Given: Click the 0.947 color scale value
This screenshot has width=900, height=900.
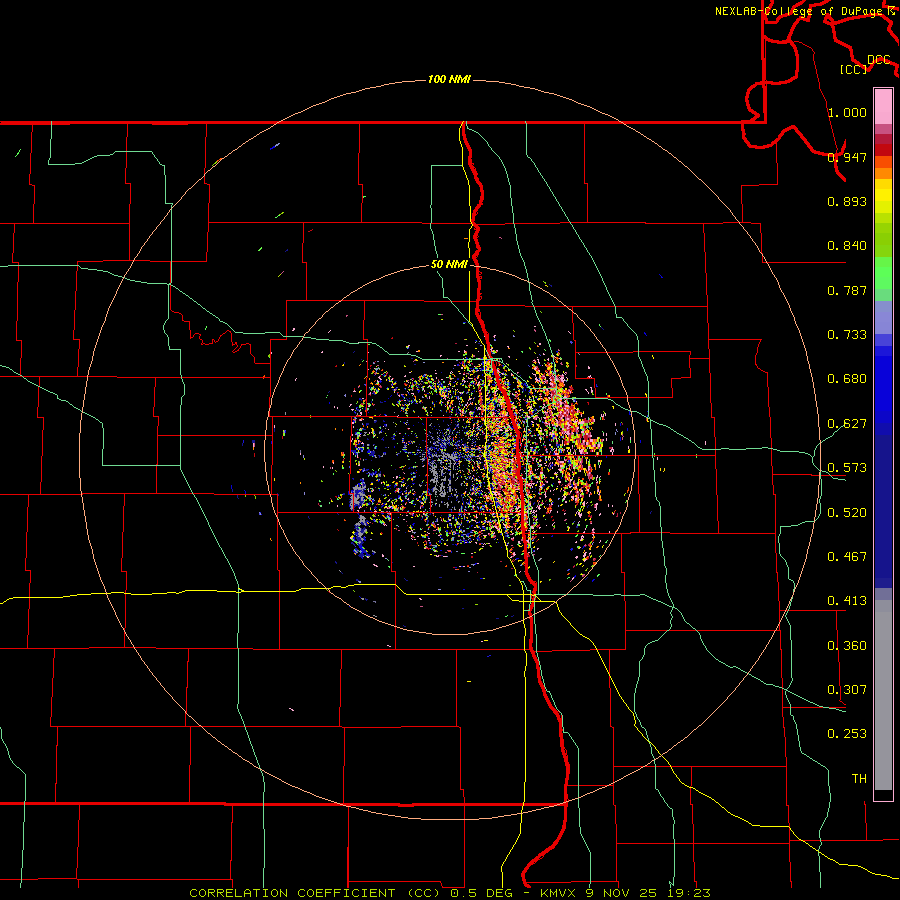Looking at the screenshot, I should (847, 157).
